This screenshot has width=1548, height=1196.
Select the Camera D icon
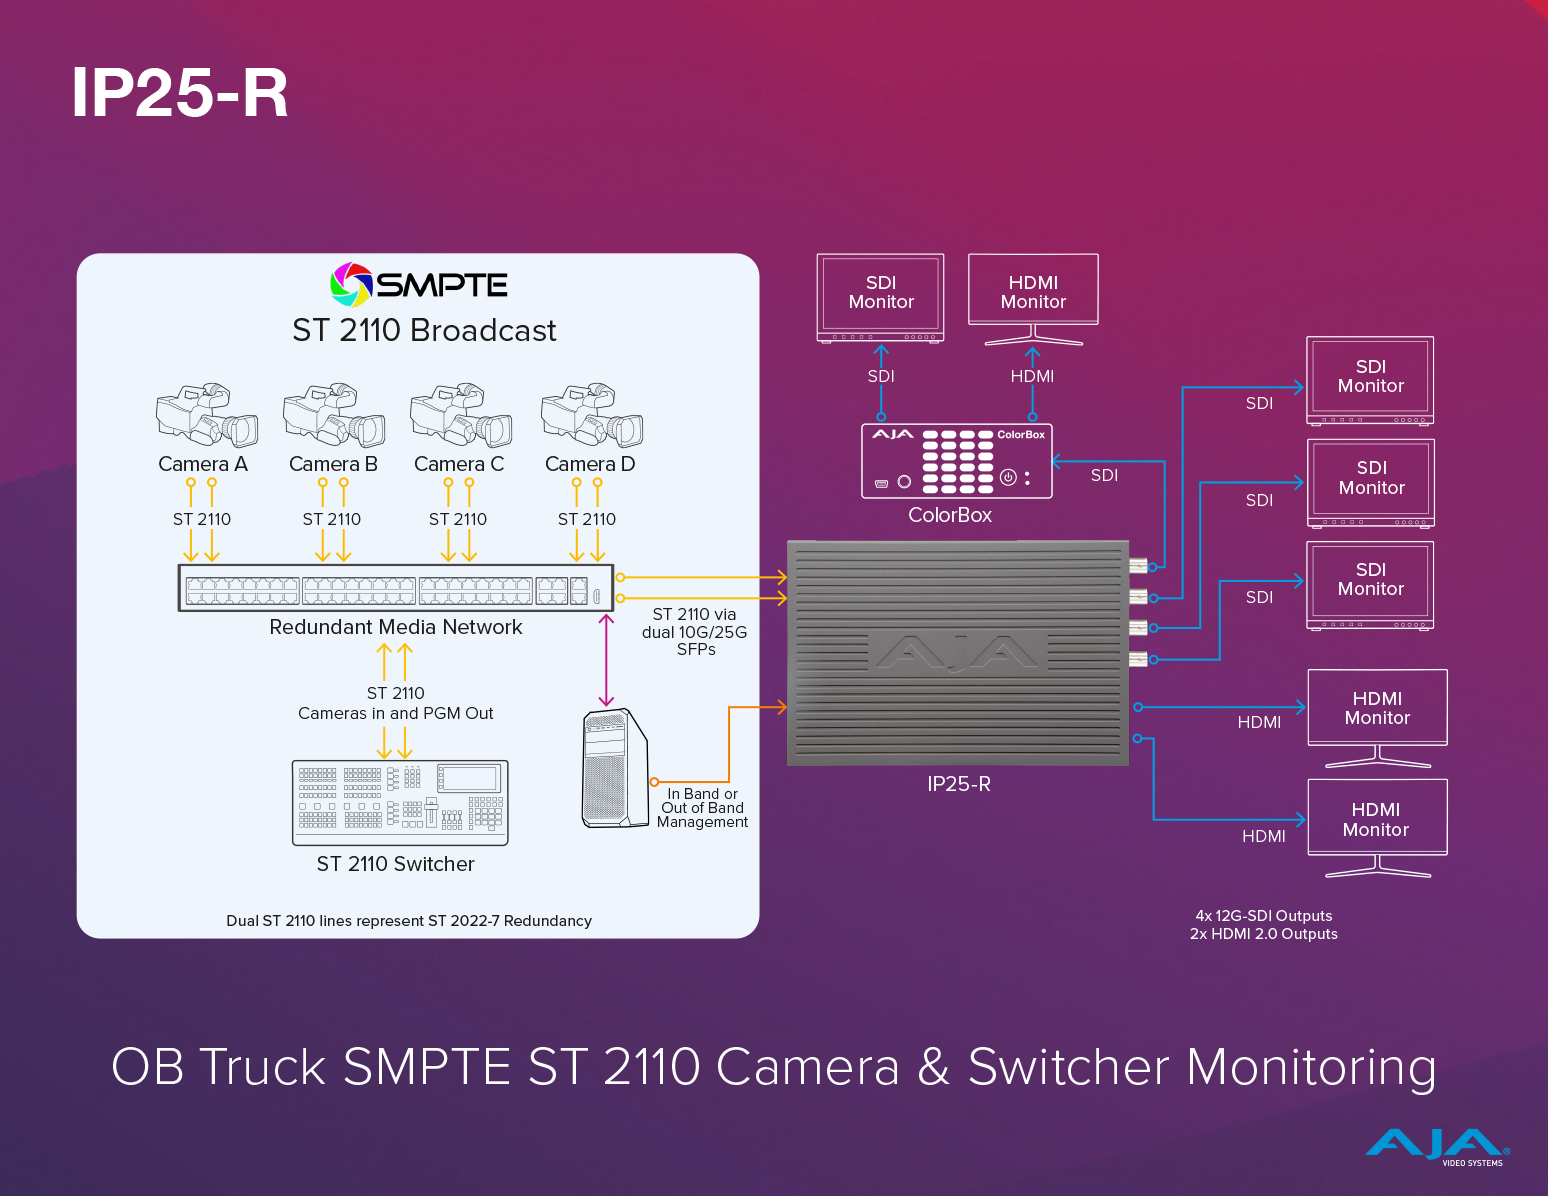point(592,414)
